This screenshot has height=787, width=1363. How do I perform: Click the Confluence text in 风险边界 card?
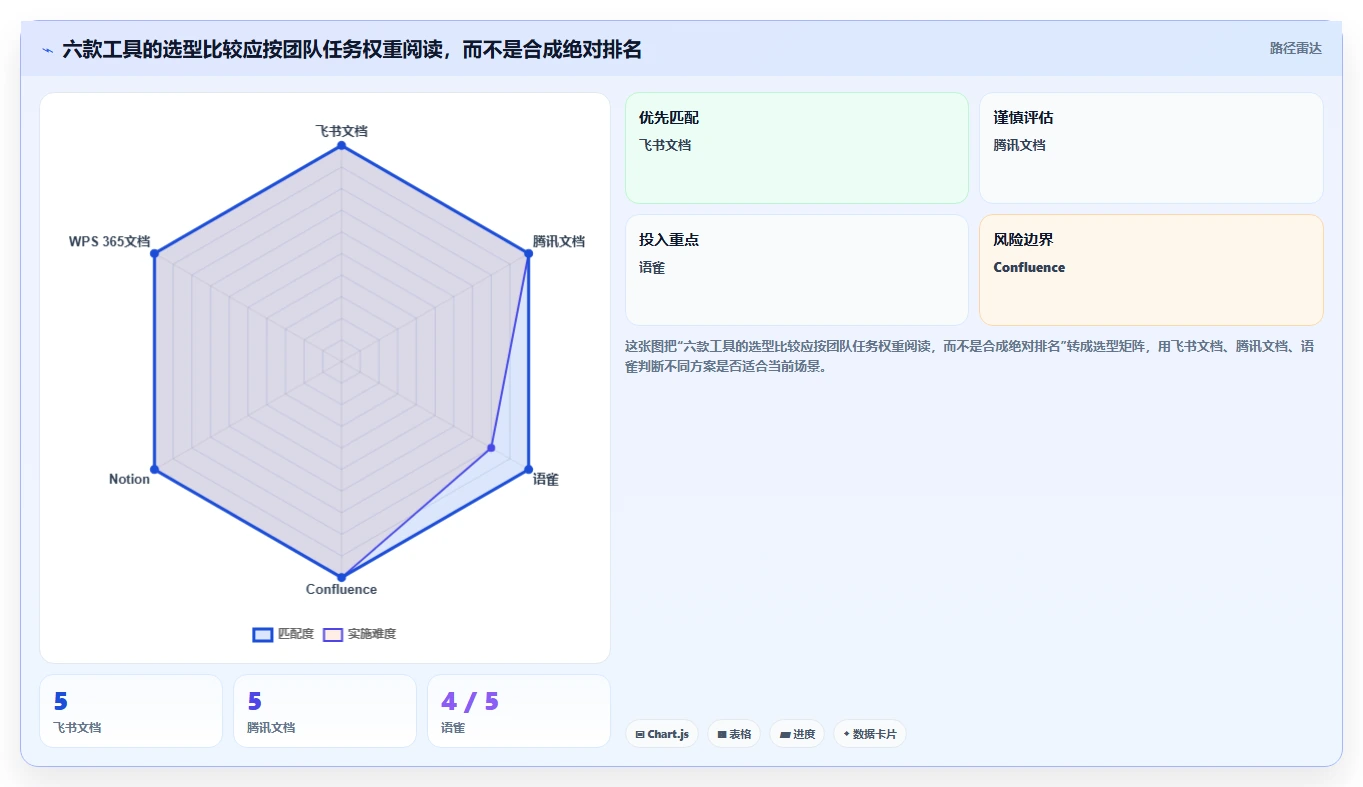pyautogui.click(x=1029, y=267)
